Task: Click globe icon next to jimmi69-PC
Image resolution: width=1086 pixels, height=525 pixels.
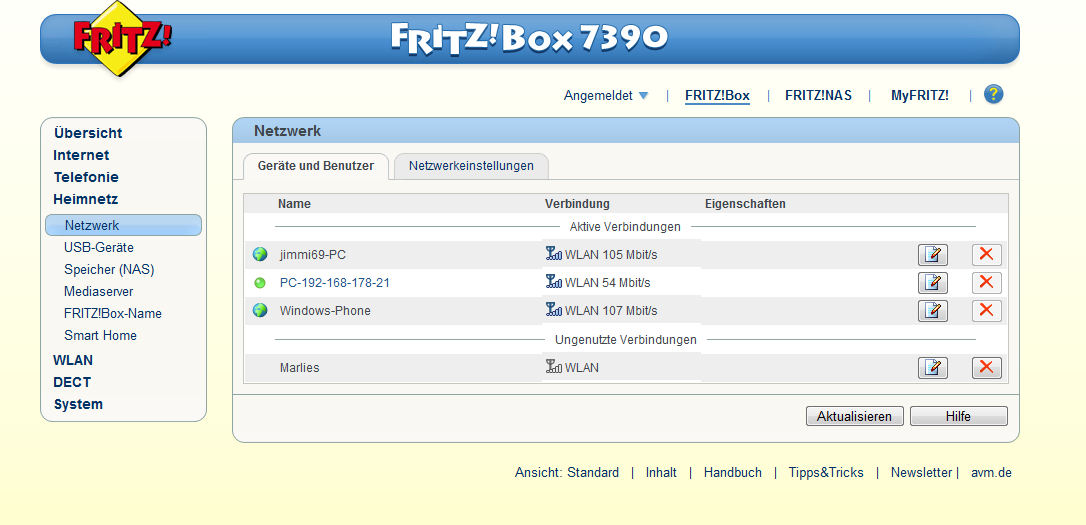Action: [260, 254]
